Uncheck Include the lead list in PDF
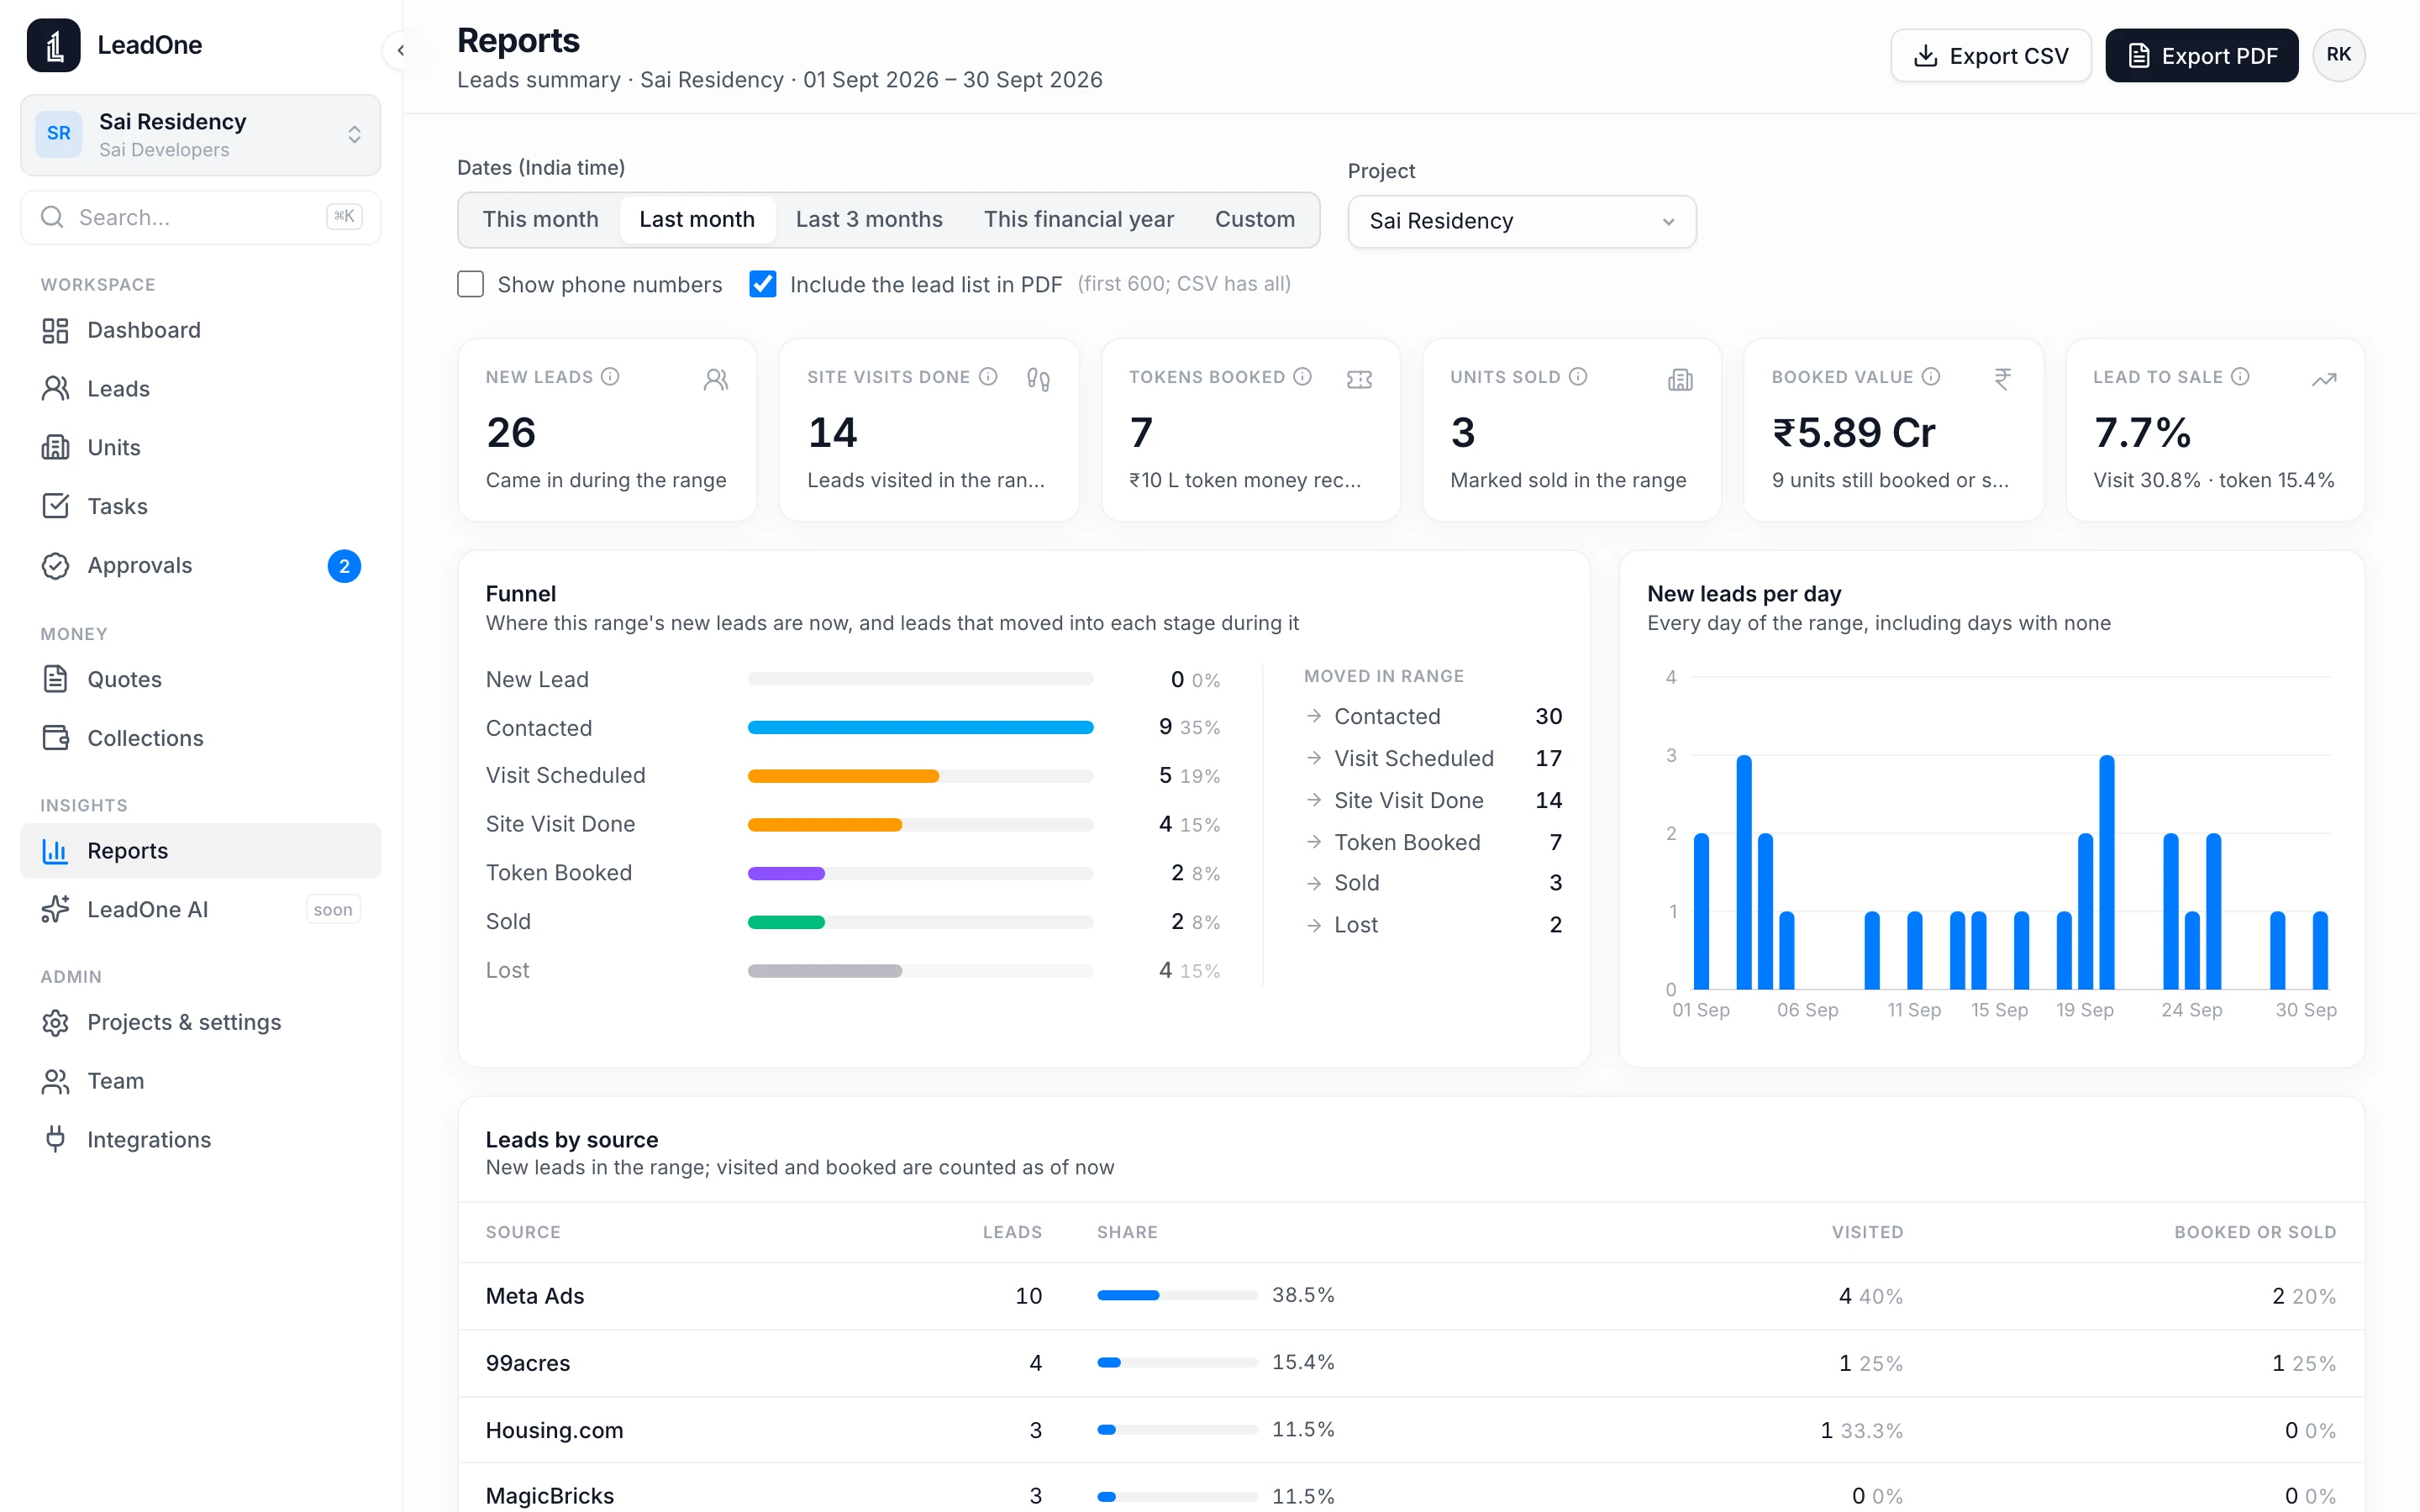 click(763, 284)
